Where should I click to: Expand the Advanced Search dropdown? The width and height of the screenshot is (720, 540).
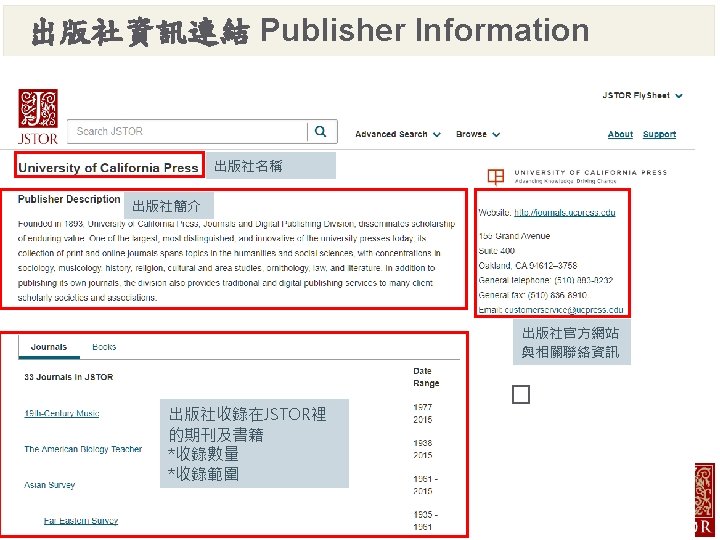398,134
